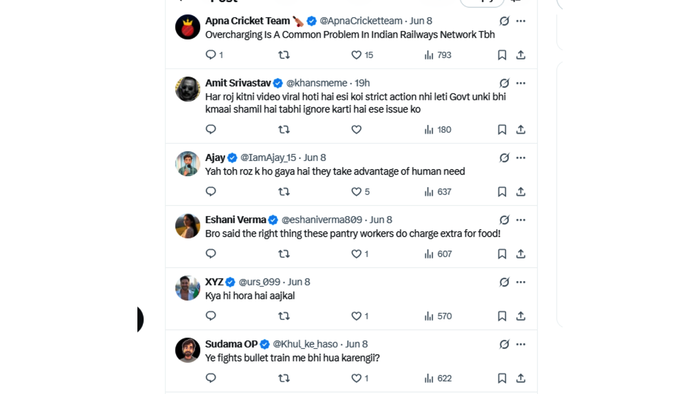
Task: View analytics for Sudama OP's reply
Action: pyautogui.click(x=438, y=378)
